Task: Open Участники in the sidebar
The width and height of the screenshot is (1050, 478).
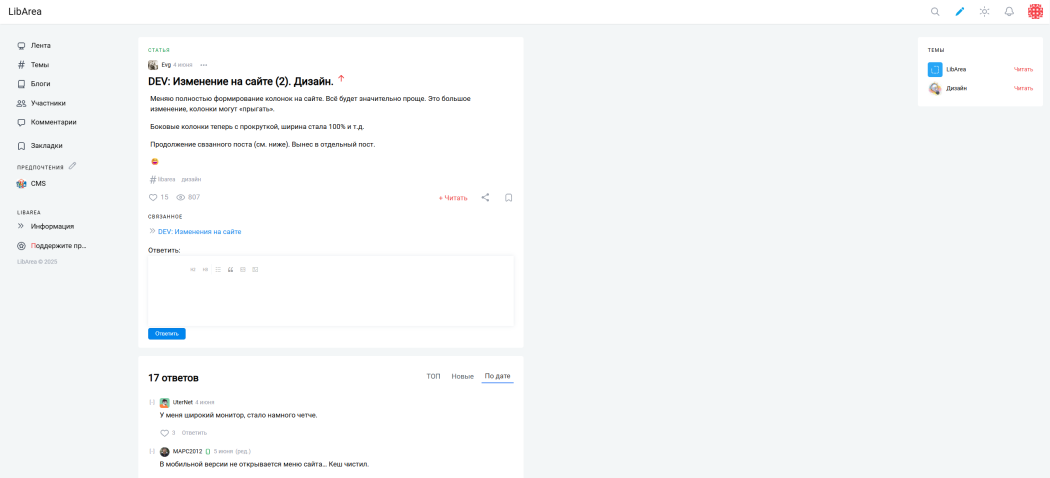Action: coord(48,103)
